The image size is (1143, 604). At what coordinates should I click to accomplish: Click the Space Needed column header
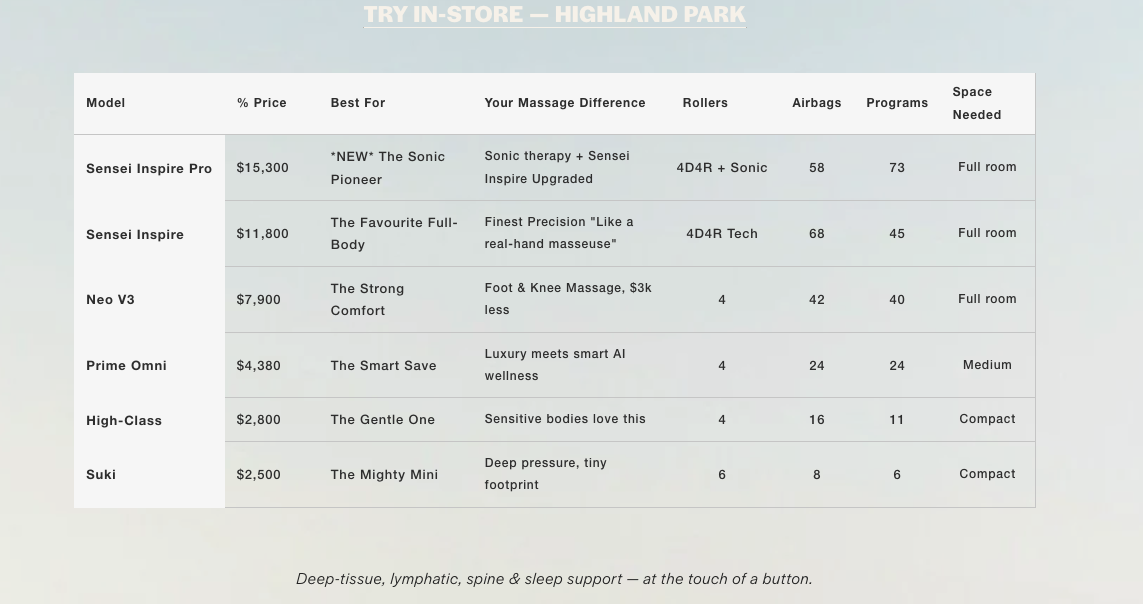point(977,103)
